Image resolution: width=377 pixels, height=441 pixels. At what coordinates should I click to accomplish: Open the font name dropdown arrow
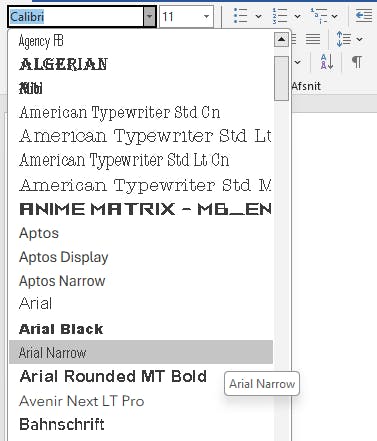[150, 16]
